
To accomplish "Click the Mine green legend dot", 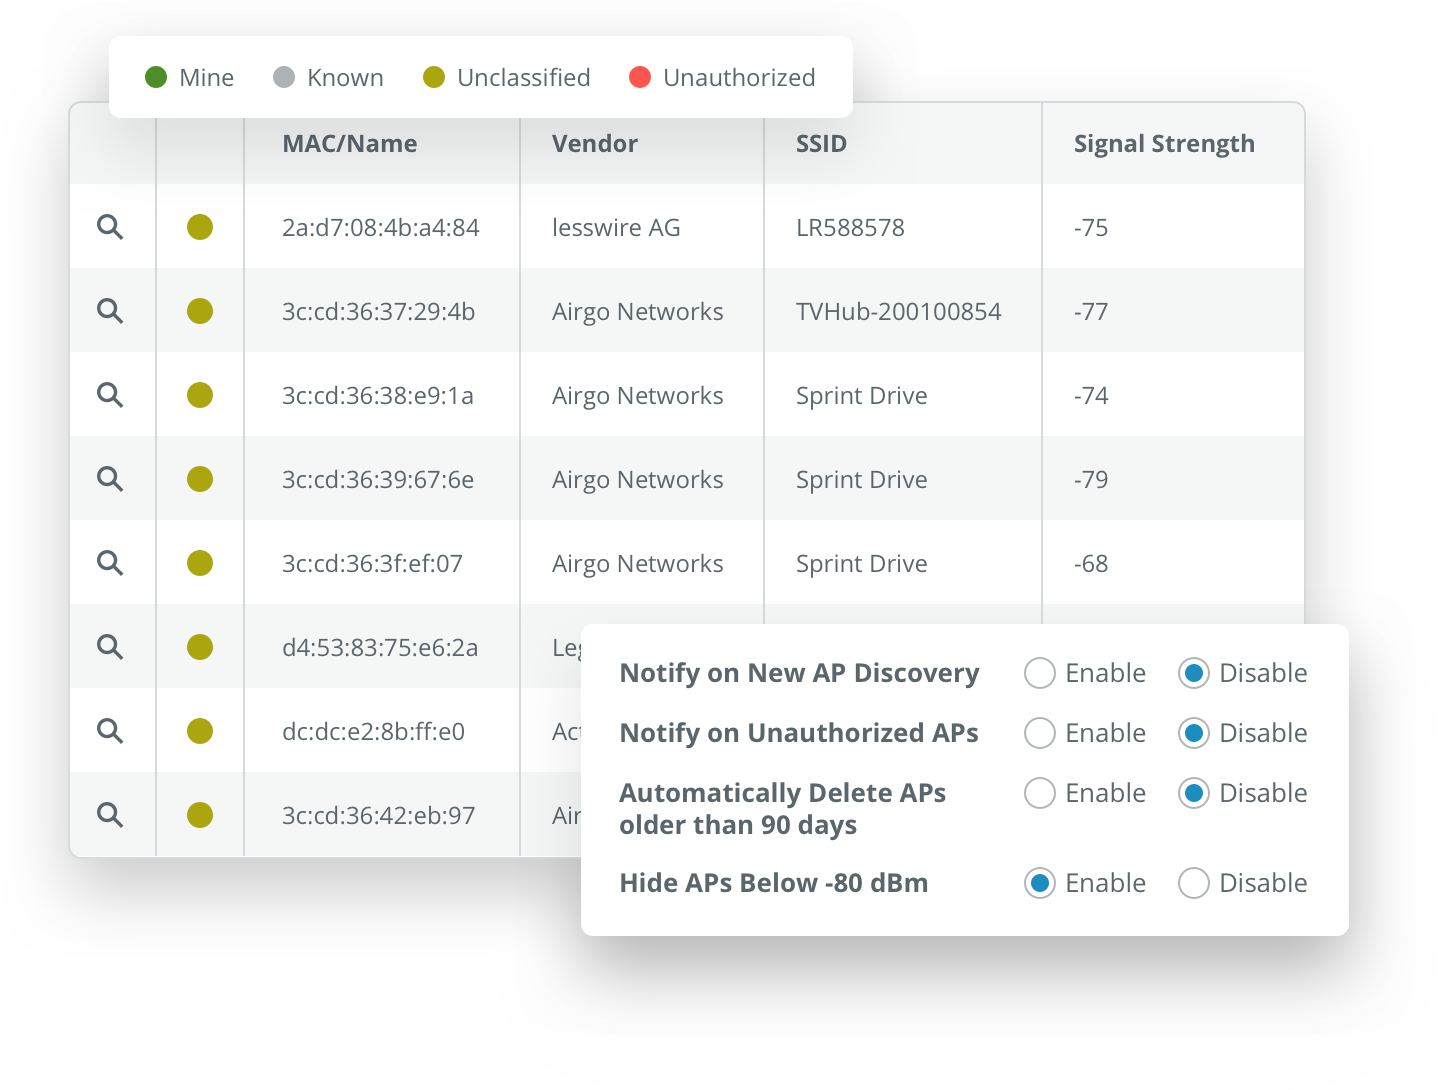I will coord(156,77).
